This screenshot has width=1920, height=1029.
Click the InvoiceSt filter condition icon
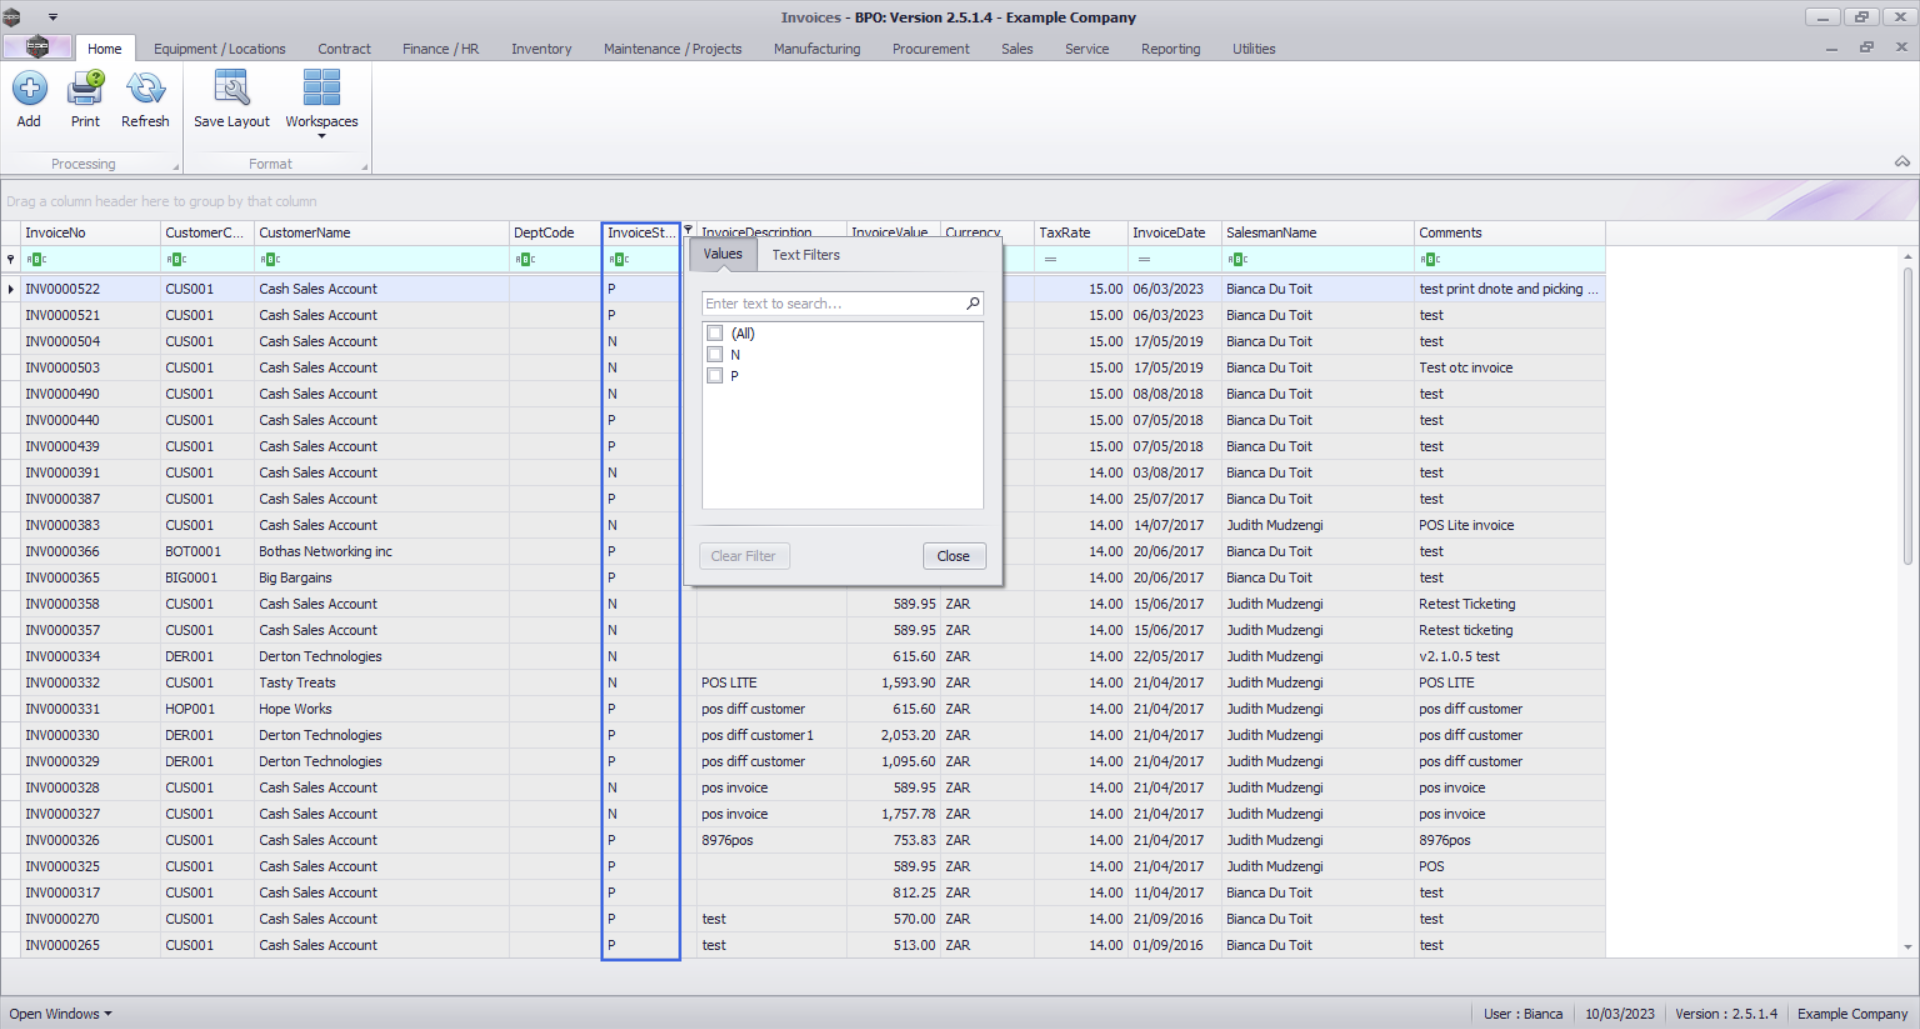pyautogui.click(x=619, y=260)
